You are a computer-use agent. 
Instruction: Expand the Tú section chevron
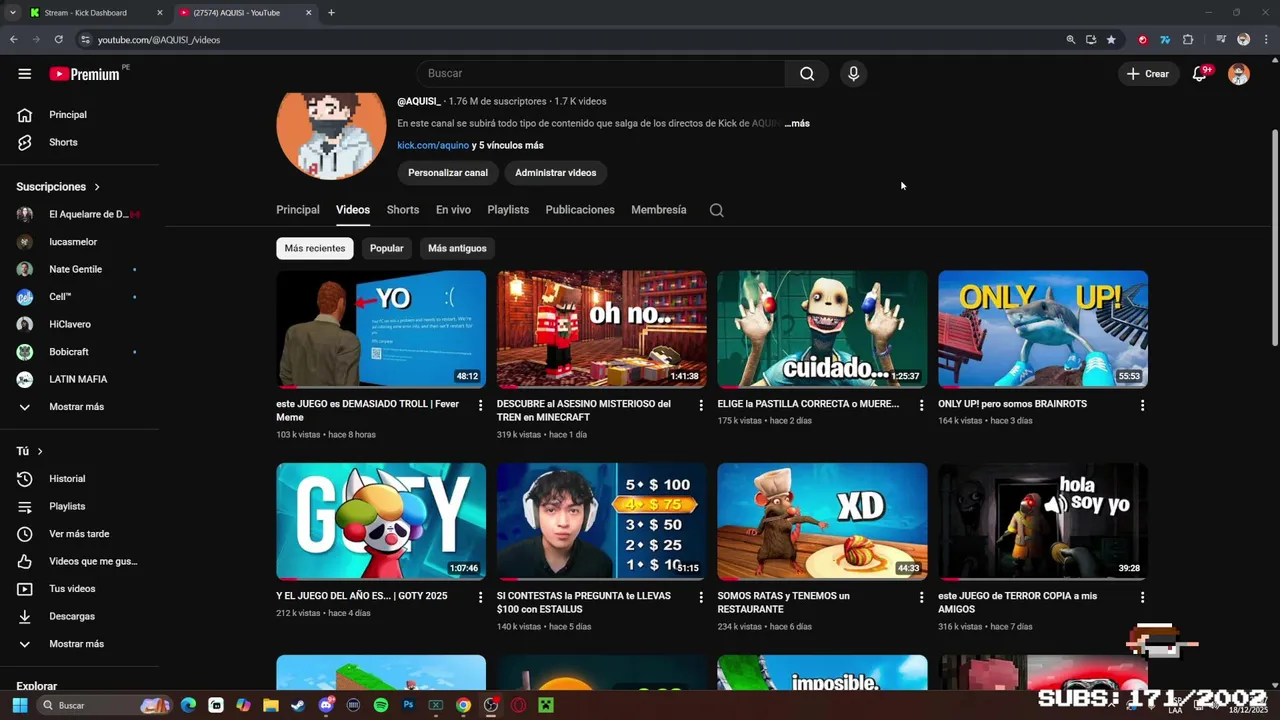pos(40,452)
